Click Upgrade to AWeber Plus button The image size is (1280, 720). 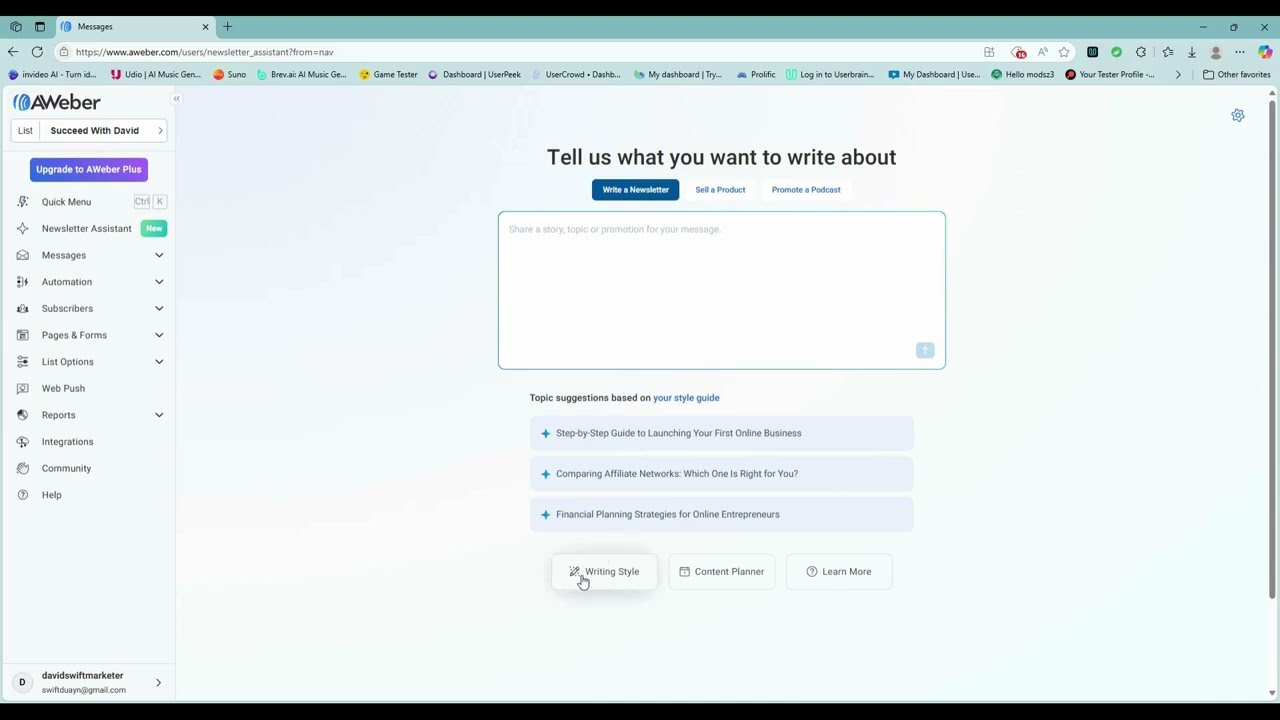[89, 170]
